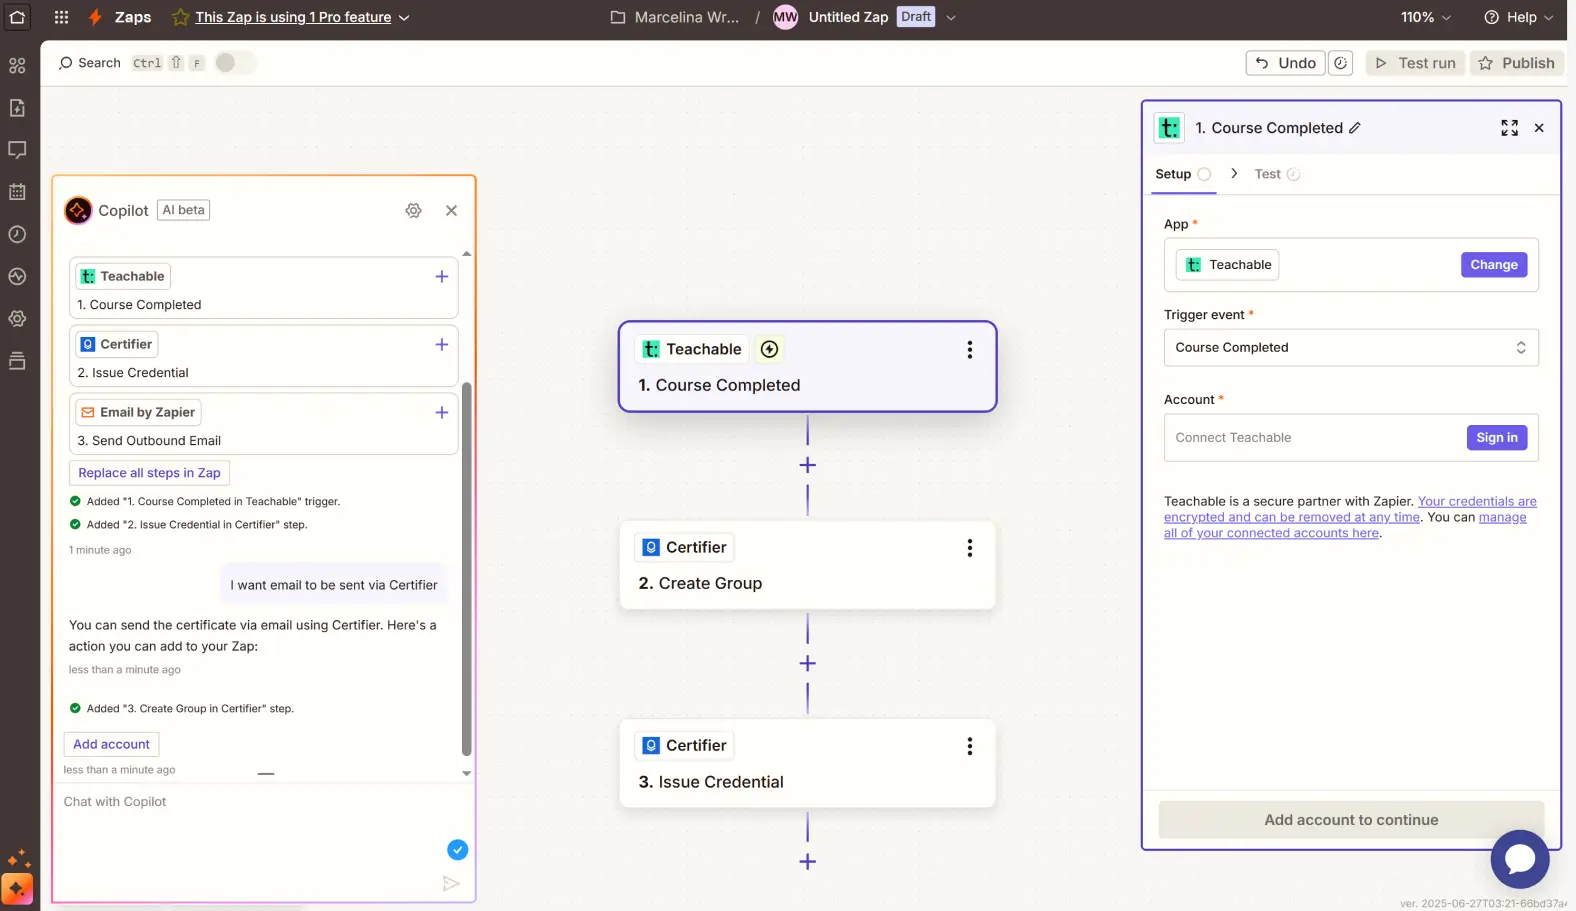Close the Copilot panel
The image size is (1576, 911).
pos(451,210)
